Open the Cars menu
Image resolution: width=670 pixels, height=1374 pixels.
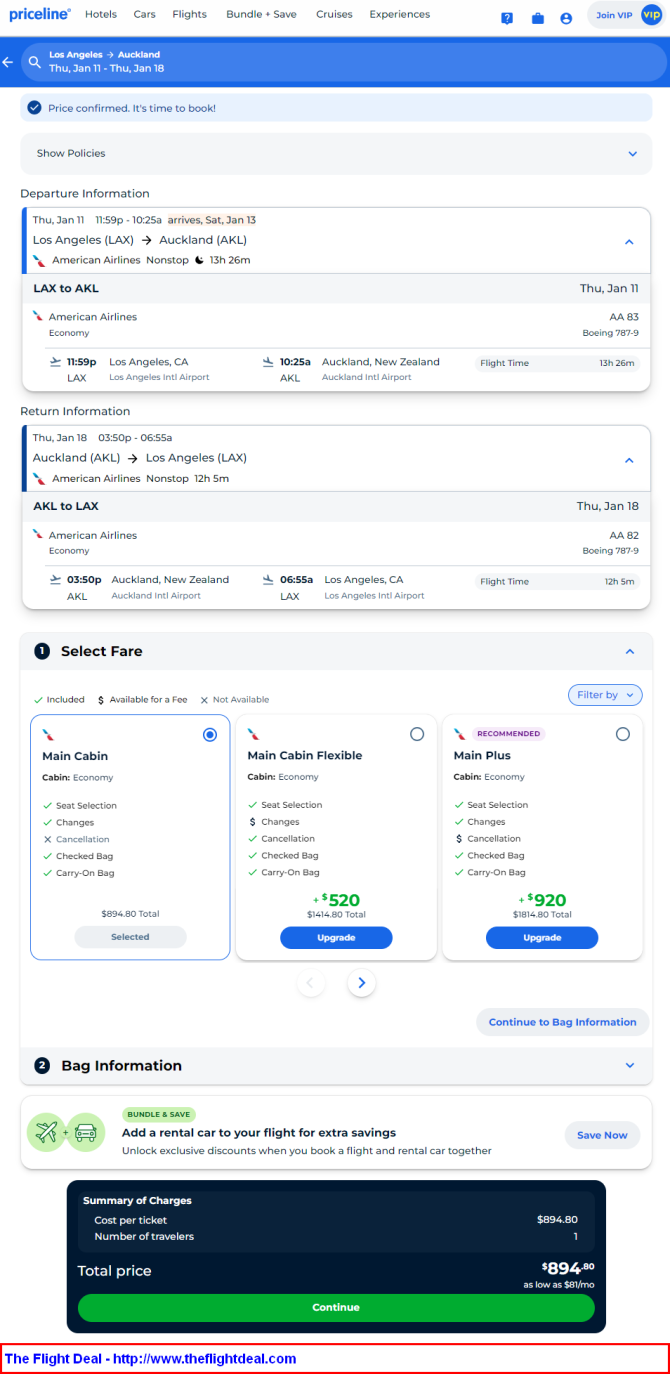[145, 15]
